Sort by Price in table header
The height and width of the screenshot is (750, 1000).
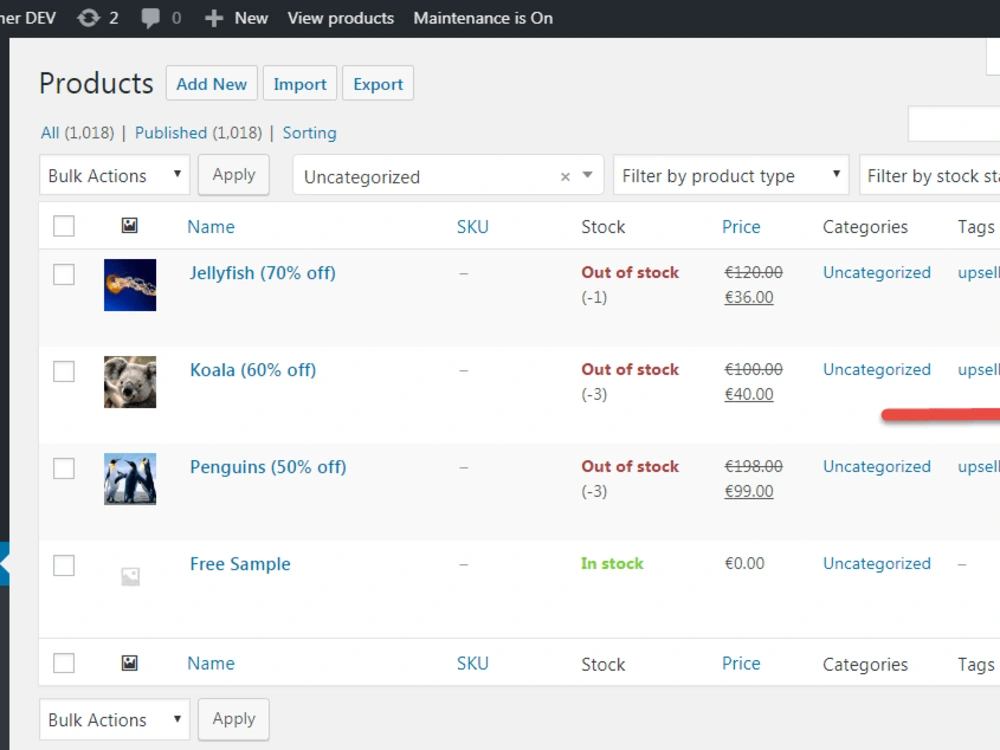[x=741, y=226]
